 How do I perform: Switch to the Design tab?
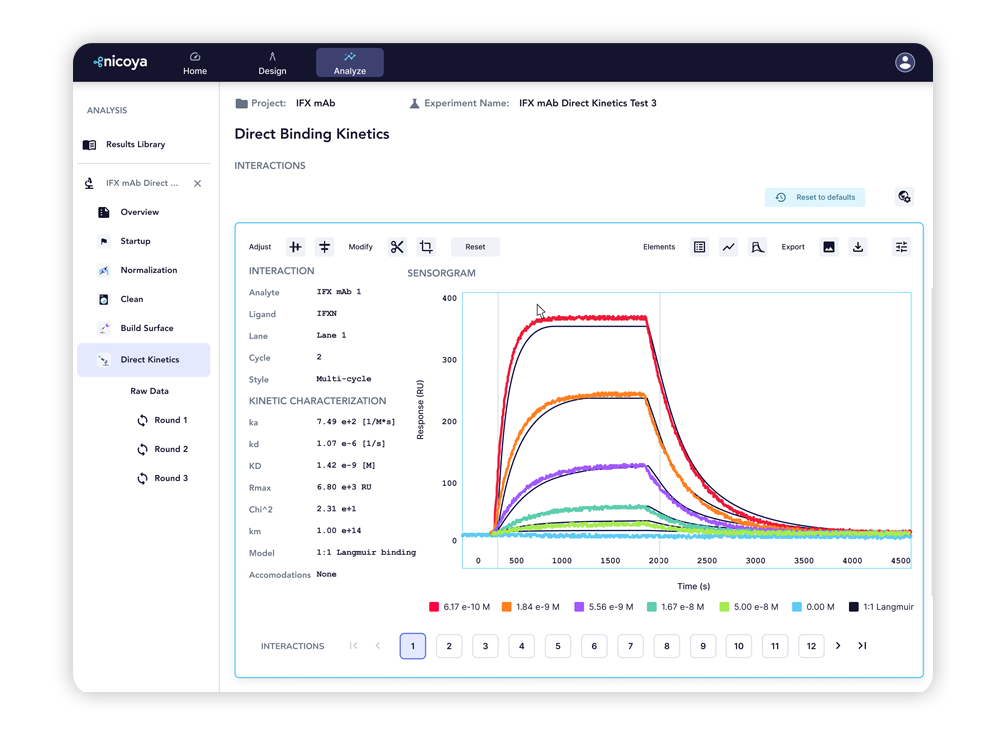click(272, 63)
